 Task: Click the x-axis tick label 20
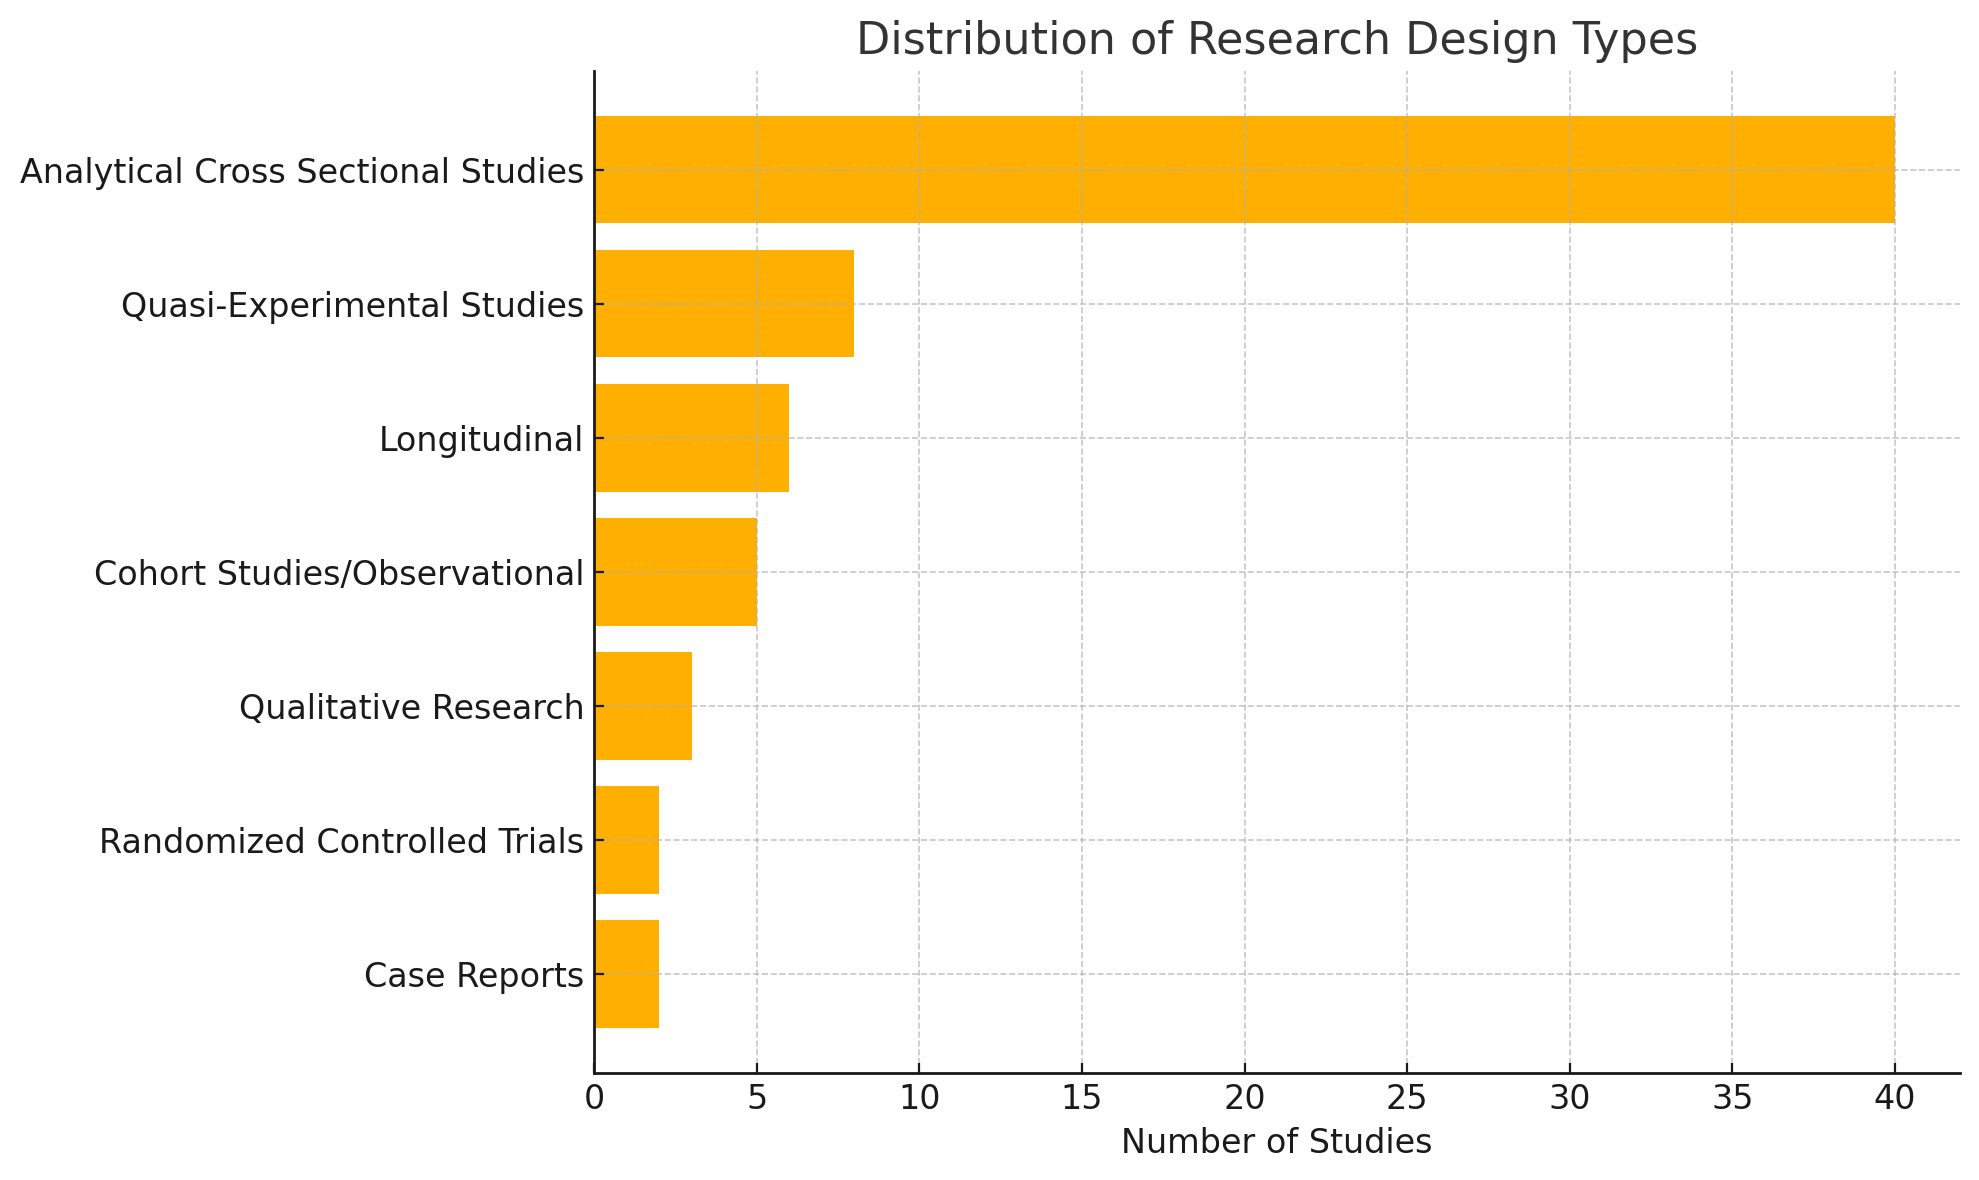click(x=1244, y=1098)
